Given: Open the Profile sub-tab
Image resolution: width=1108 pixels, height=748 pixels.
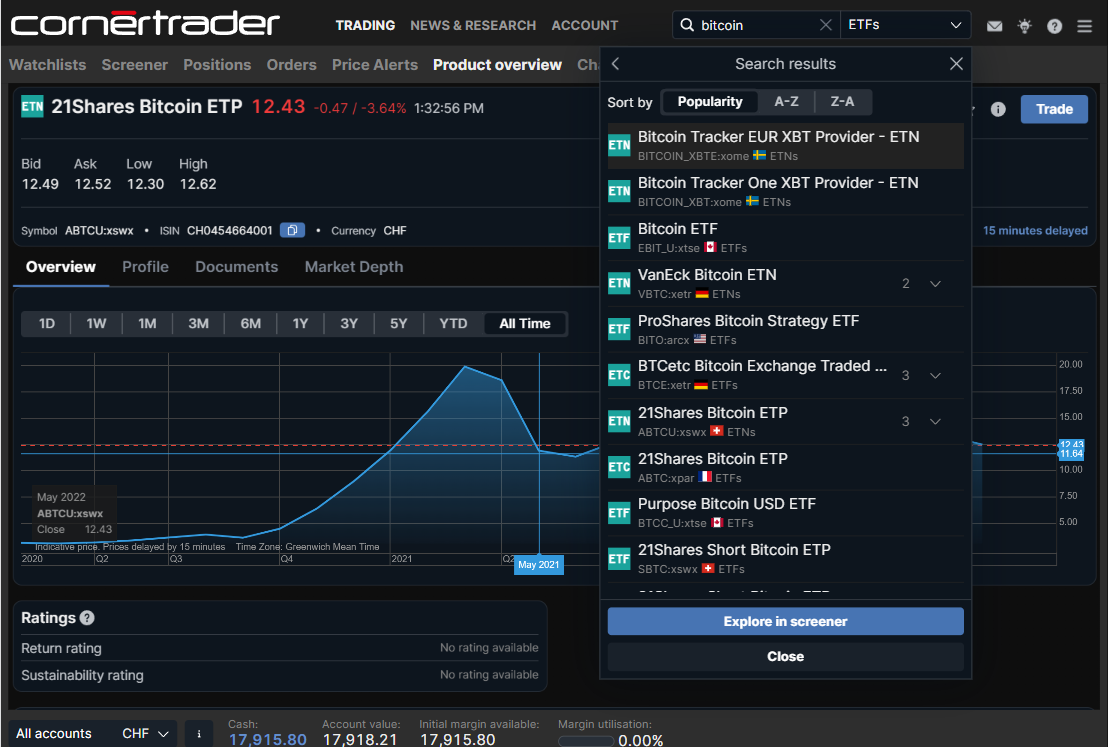Looking at the screenshot, I should (x=146, y=267).
